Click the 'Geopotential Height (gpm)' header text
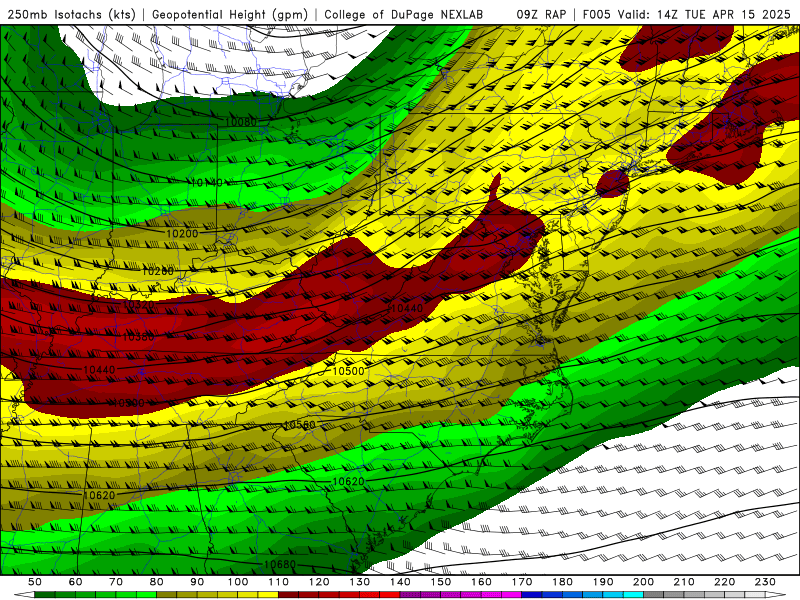 click(x=230, y=15)
